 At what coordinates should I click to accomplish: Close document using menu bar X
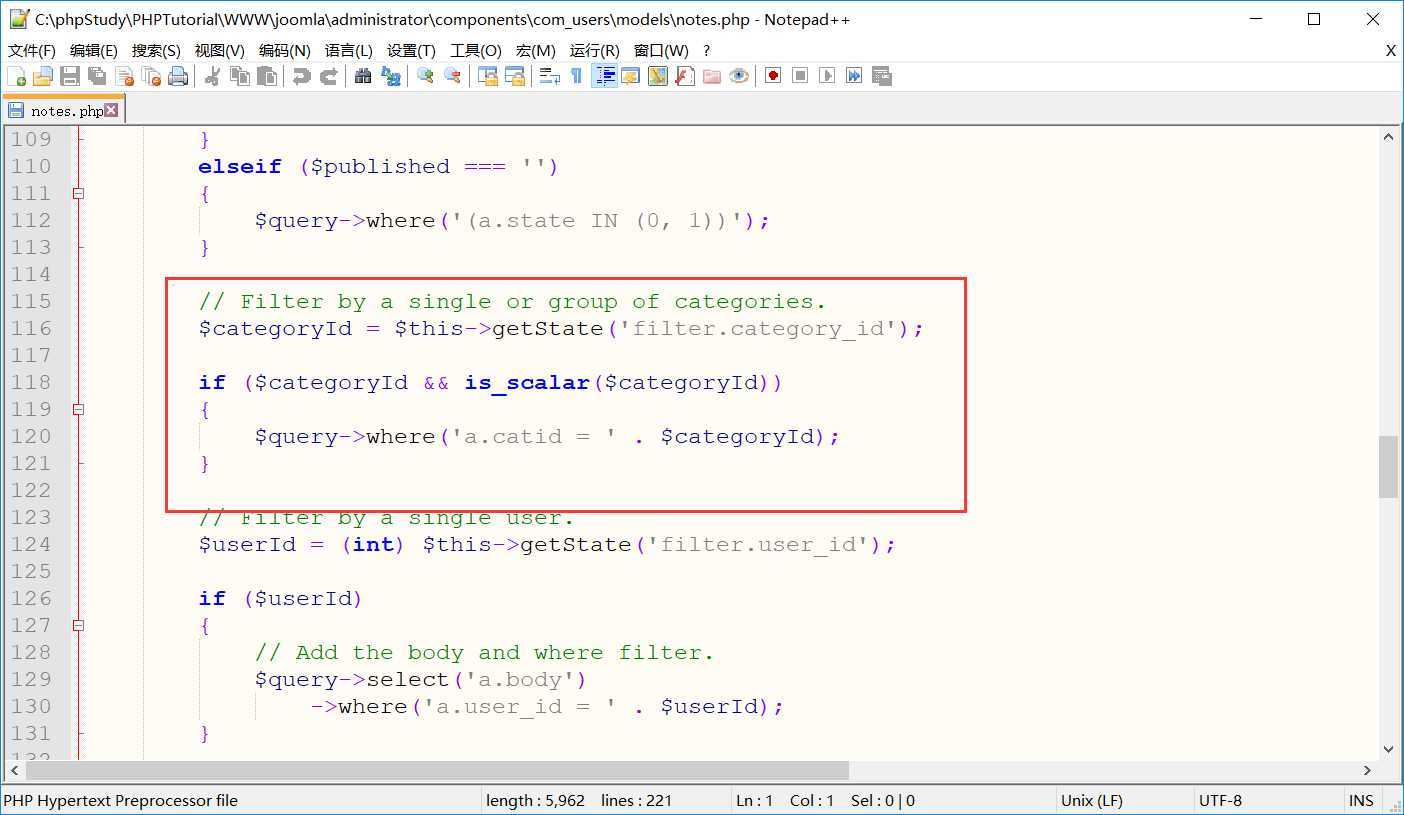pyautogui.click(x=1391, y=50)
